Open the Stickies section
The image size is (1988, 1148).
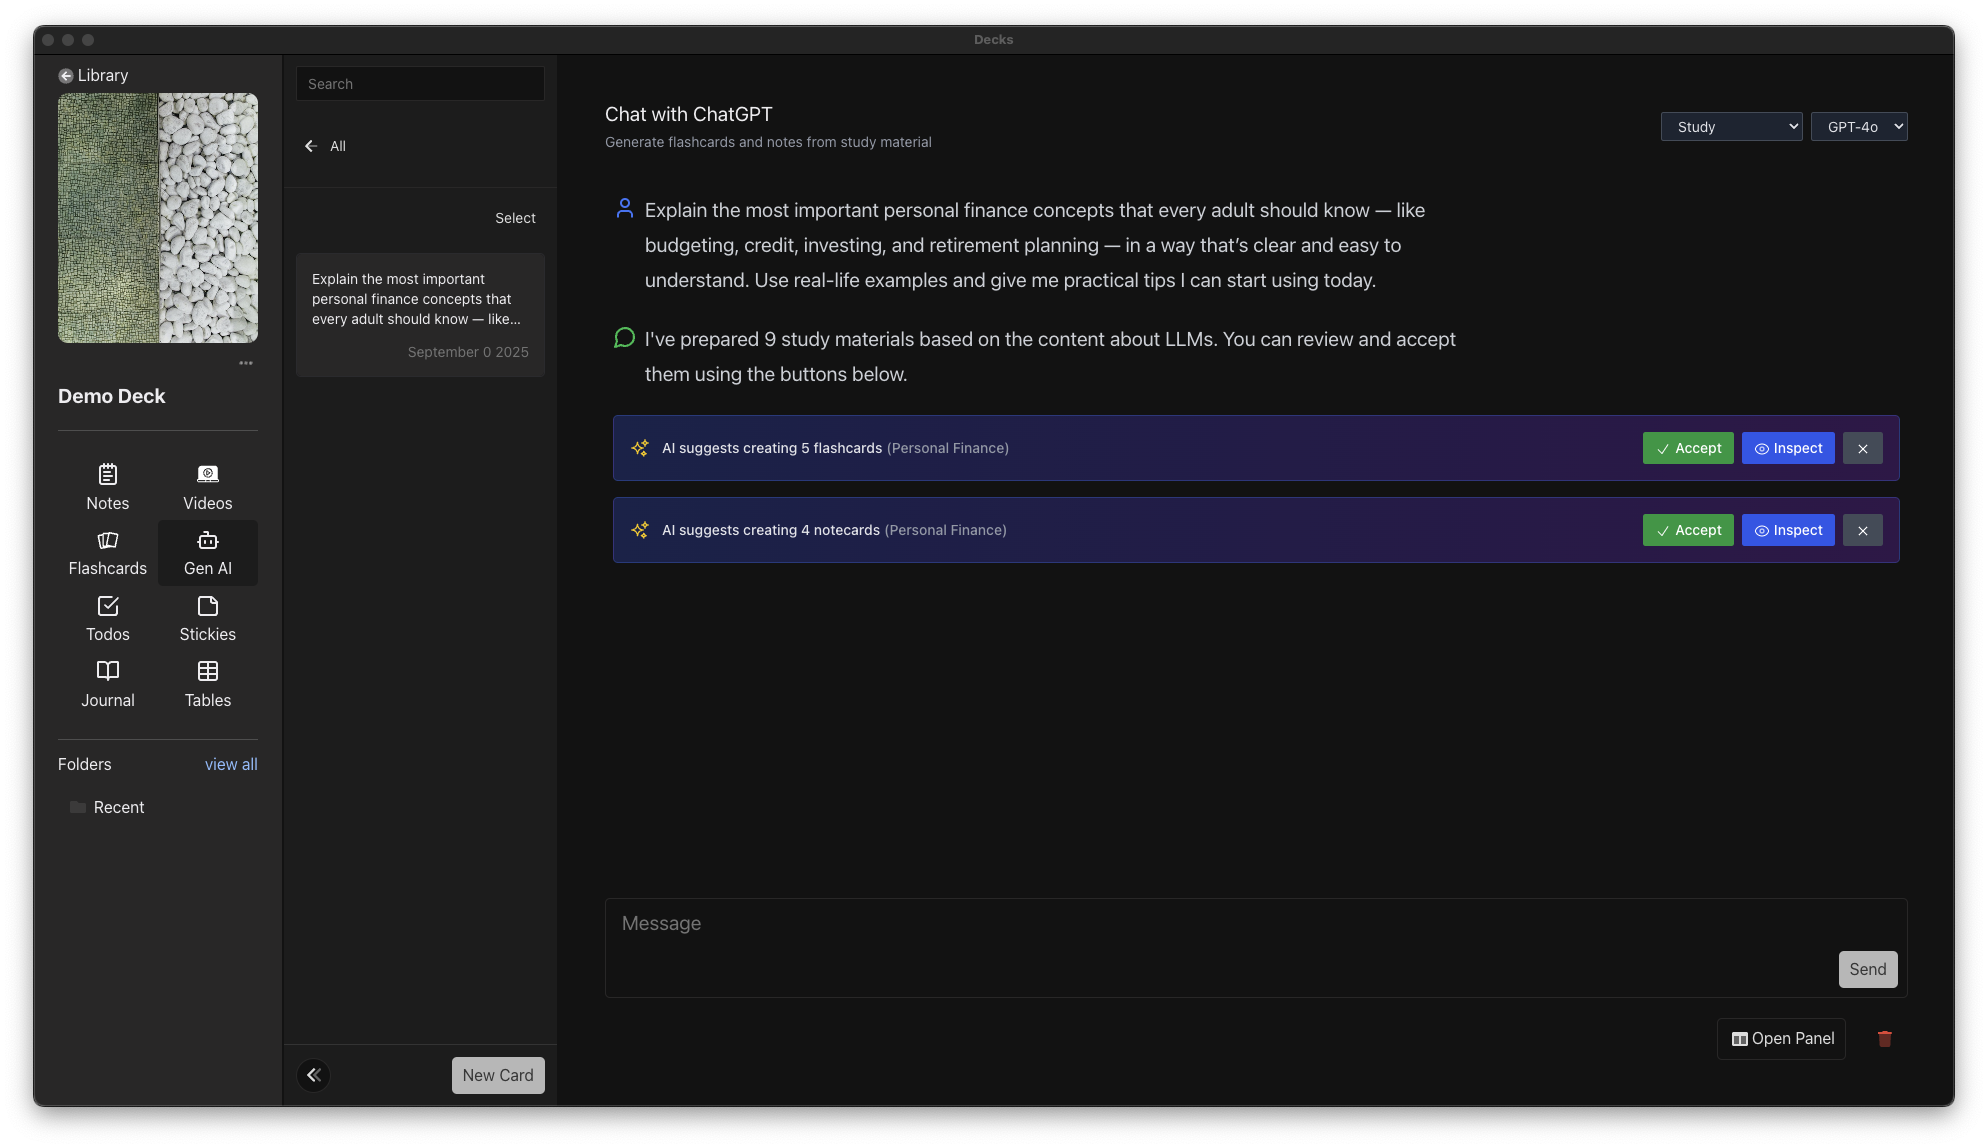[x=207, y=617]
